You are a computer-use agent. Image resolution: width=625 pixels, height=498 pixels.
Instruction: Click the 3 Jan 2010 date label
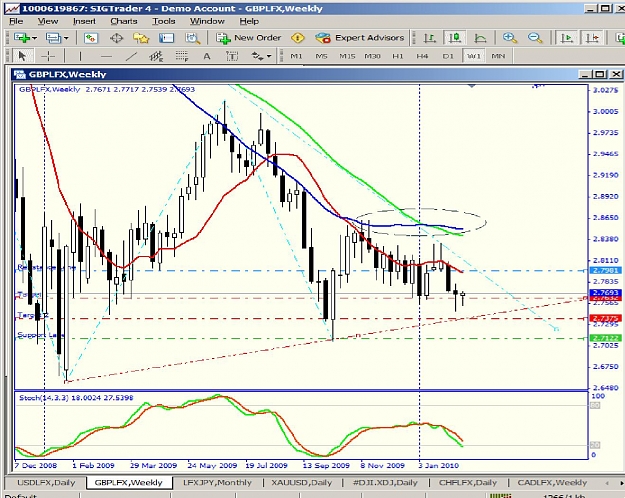pos(438,465)
